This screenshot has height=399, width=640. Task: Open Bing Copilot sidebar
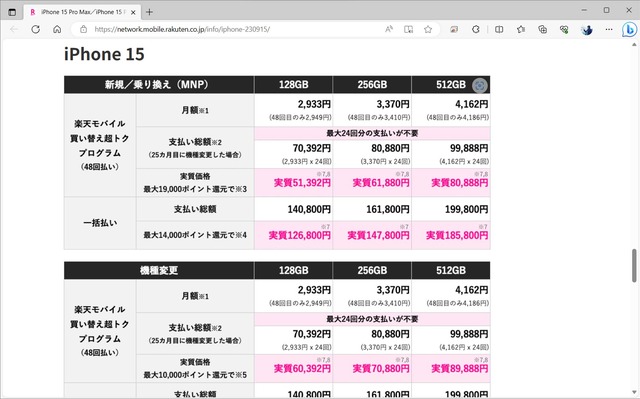(x=629, y=29)
